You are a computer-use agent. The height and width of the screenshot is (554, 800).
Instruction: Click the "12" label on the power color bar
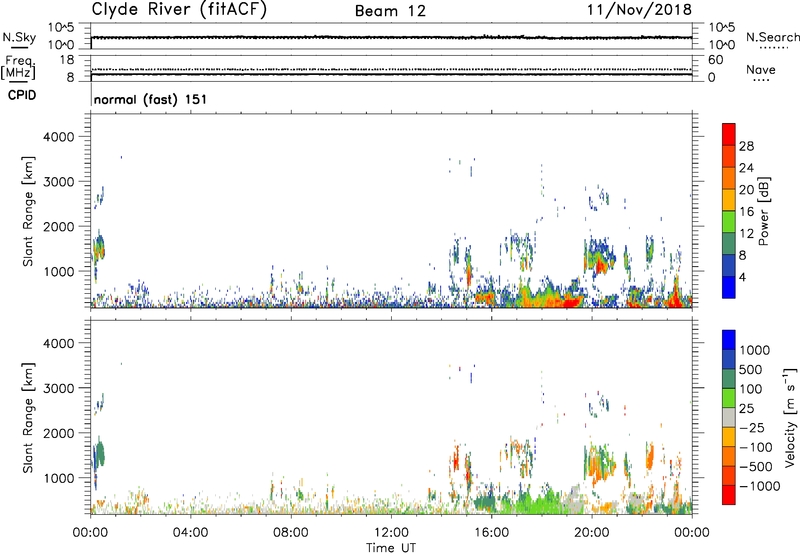tap(746, 234)
